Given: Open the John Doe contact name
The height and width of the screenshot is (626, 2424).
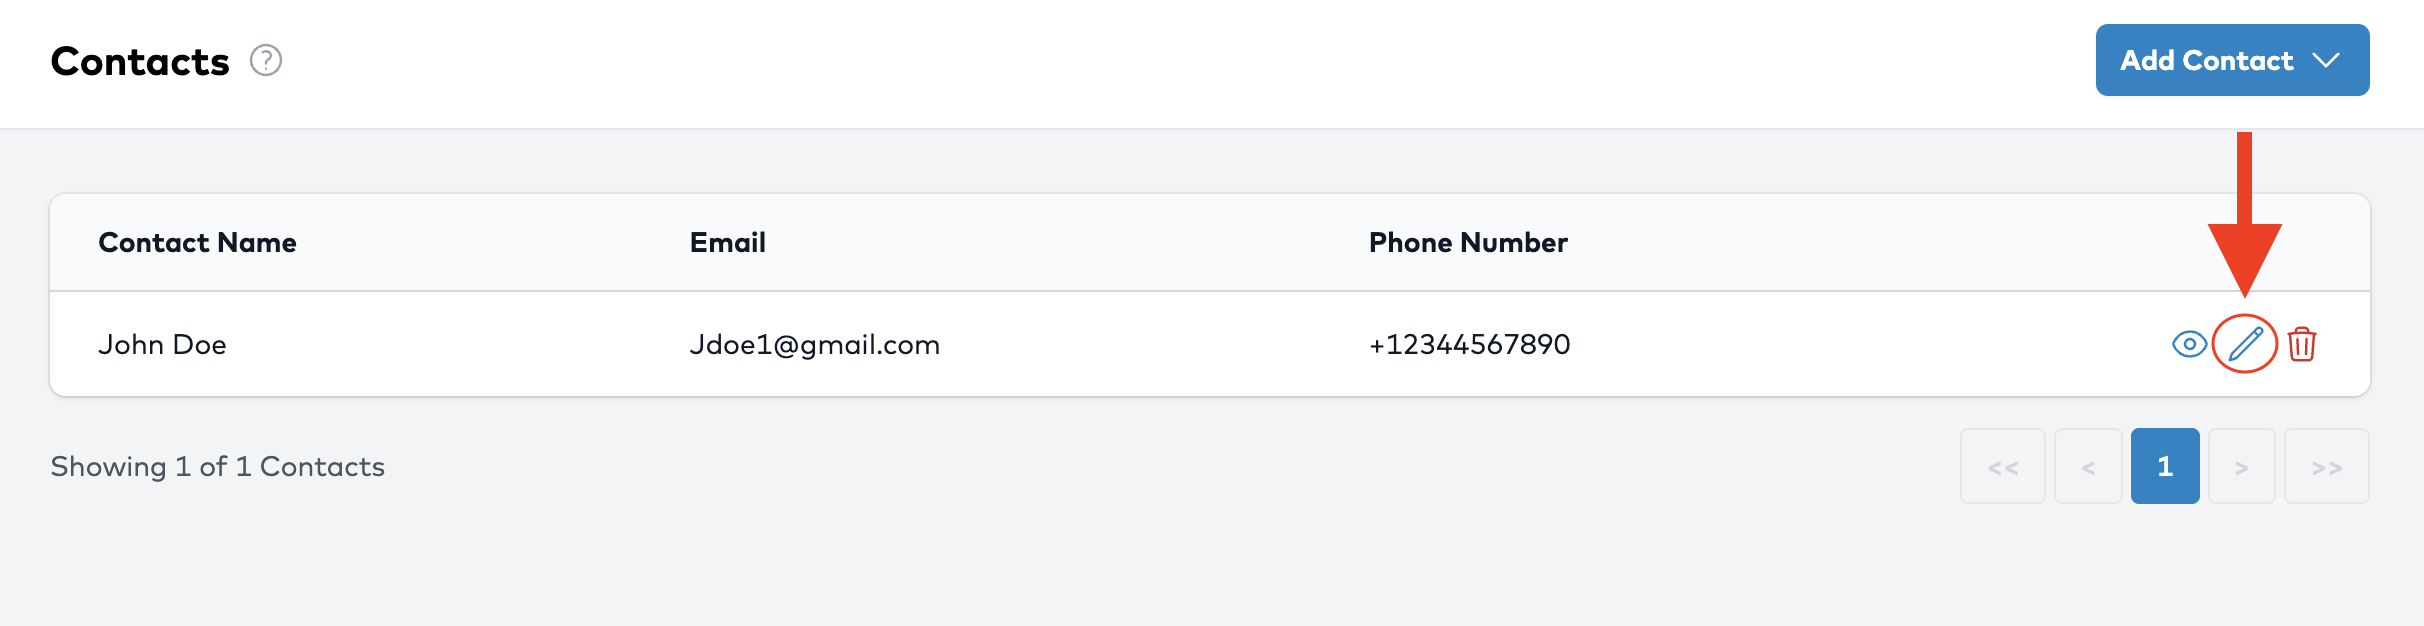Looking at the screenshot, I should pos(162,345).
